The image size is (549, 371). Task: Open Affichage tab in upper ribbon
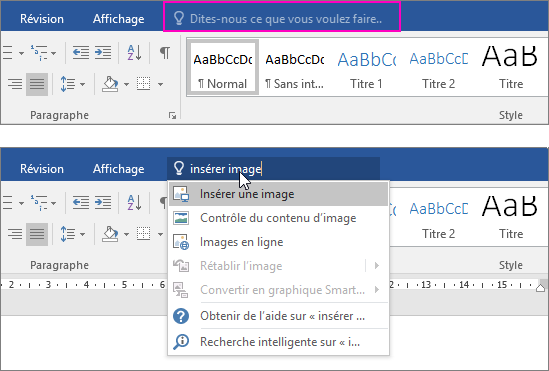click(x=118, y=19)
